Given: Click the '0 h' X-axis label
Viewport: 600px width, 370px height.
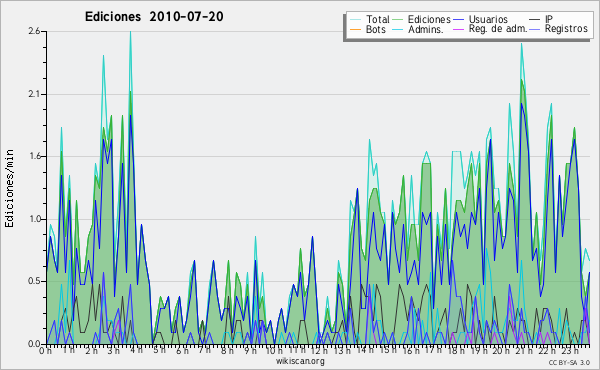Looking at the screenshot, I should click(x=45, y=350).
